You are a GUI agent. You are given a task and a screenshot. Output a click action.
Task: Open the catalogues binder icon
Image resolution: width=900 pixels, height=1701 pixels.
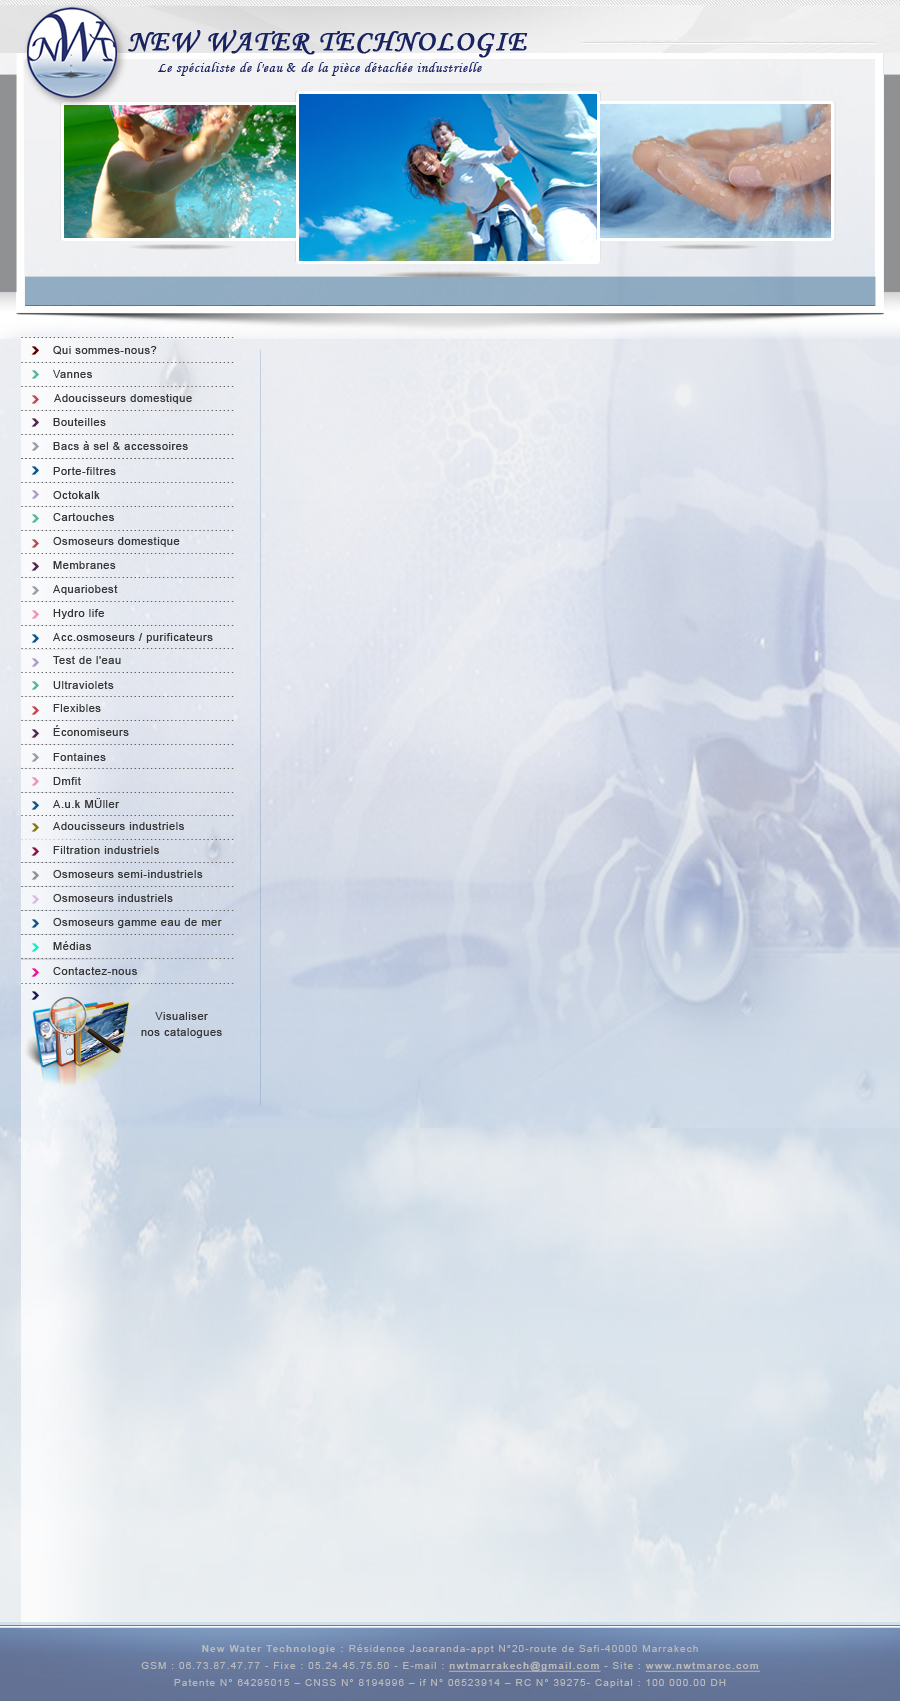pyautogui.click(x=80, y=1038)
